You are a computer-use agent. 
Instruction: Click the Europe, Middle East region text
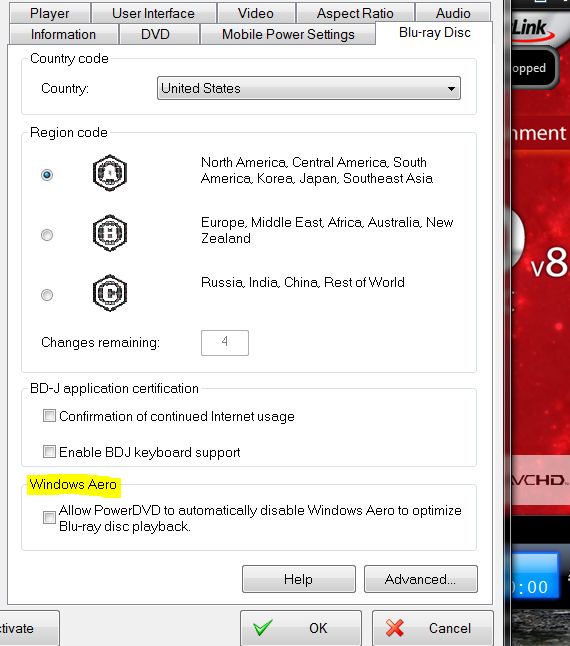(327, 230)
